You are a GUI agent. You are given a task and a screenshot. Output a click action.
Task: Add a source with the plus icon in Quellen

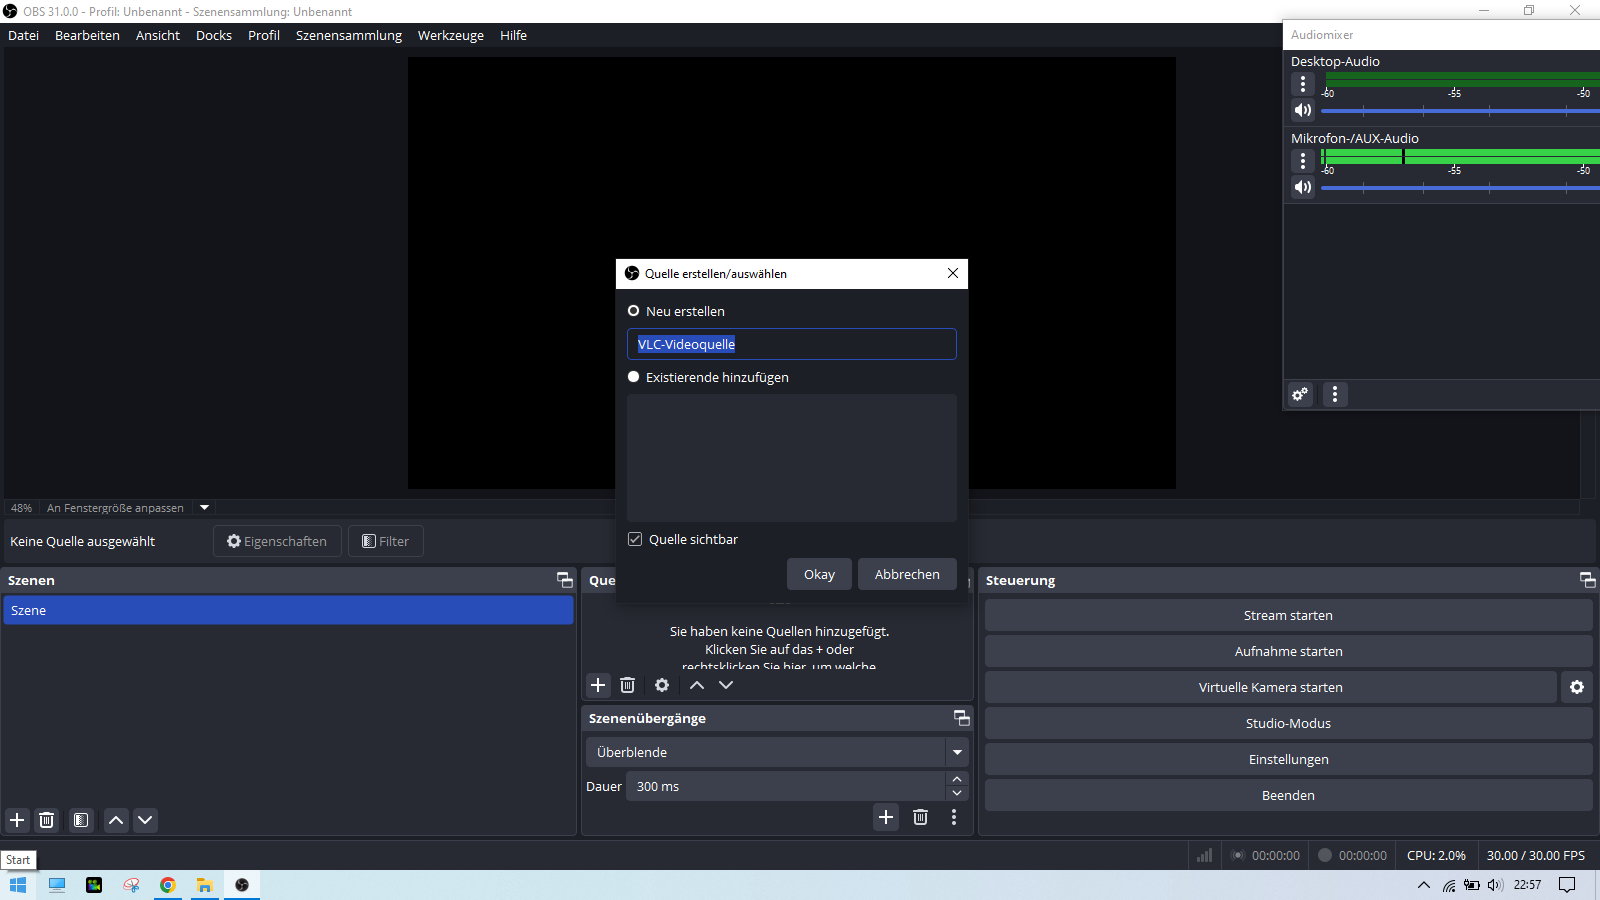click(x=598, y=685)
